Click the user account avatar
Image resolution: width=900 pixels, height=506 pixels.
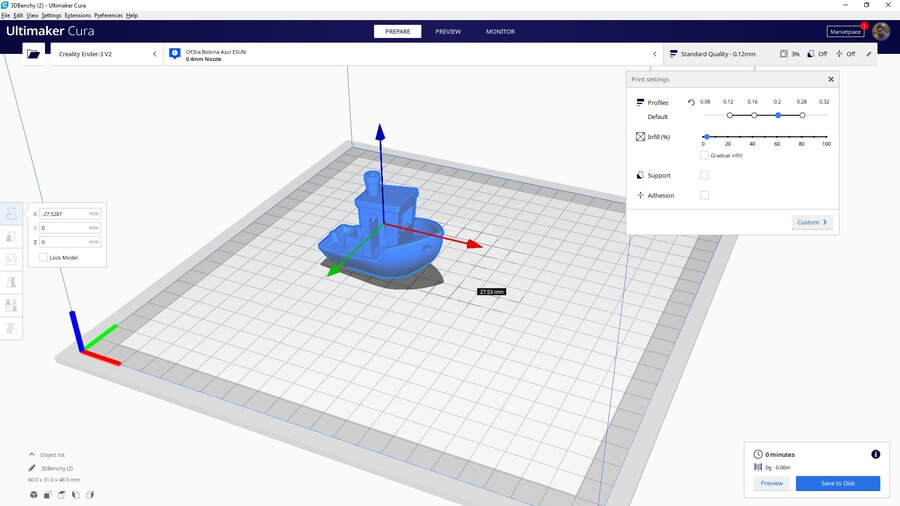(x=881, y=32)
